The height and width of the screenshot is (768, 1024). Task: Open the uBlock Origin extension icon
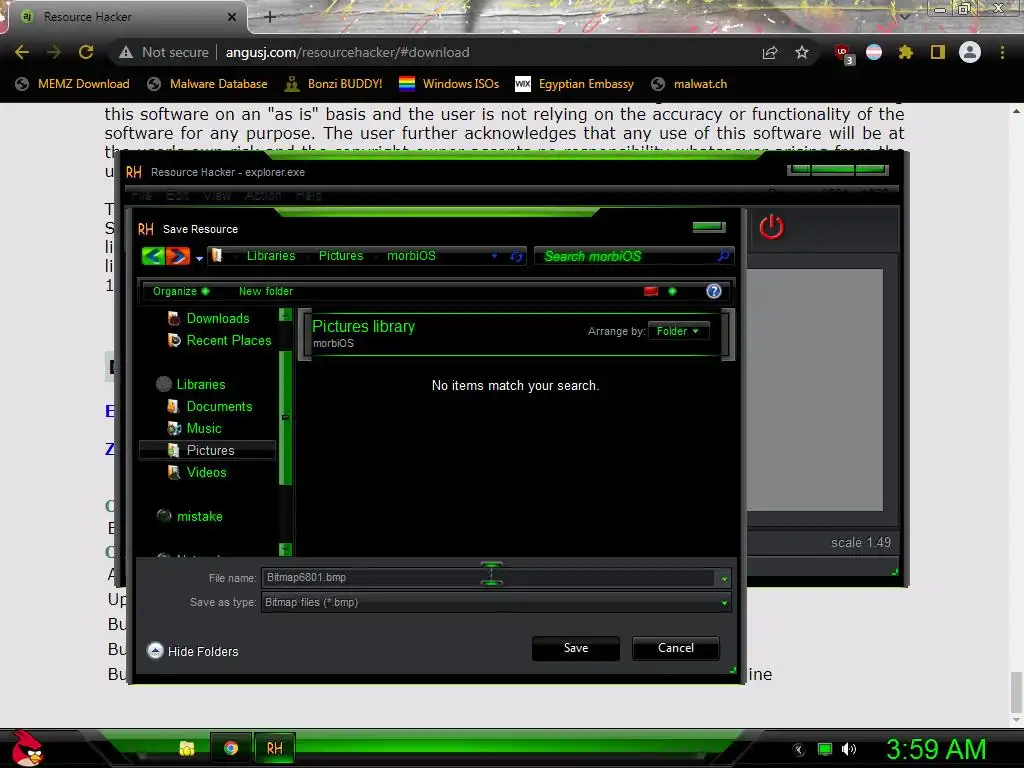click(x=843, y=54)
